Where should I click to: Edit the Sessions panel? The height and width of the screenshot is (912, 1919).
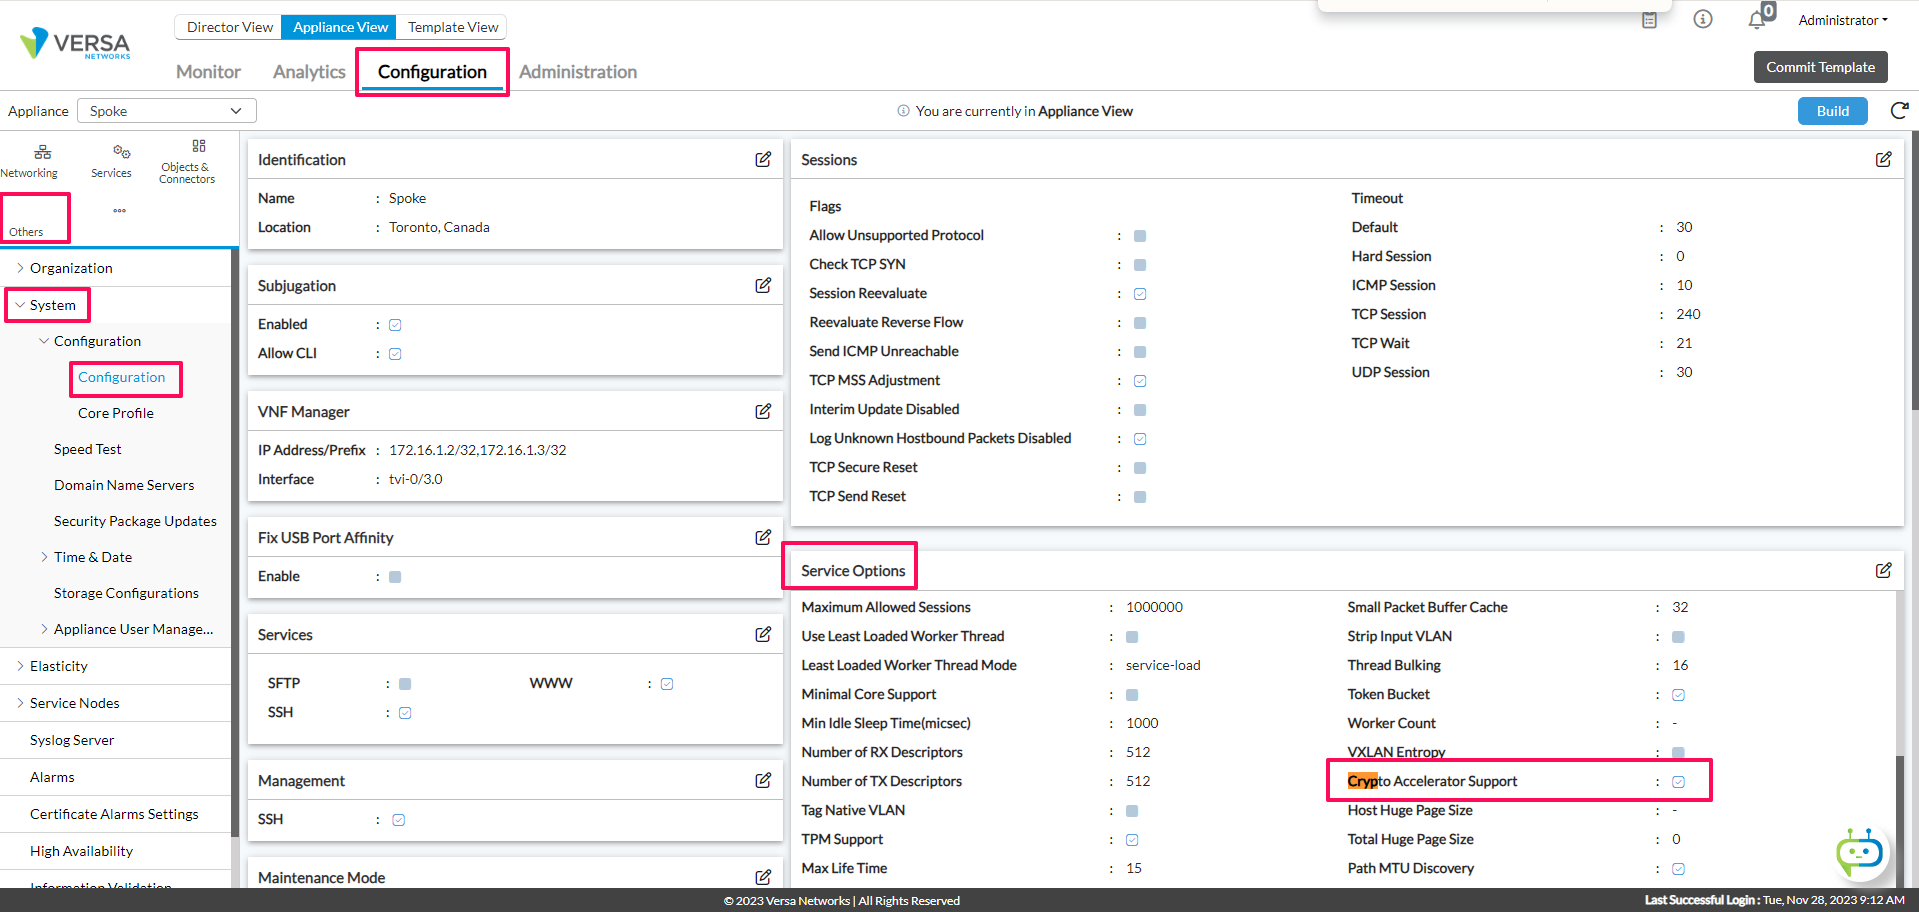1883,159
